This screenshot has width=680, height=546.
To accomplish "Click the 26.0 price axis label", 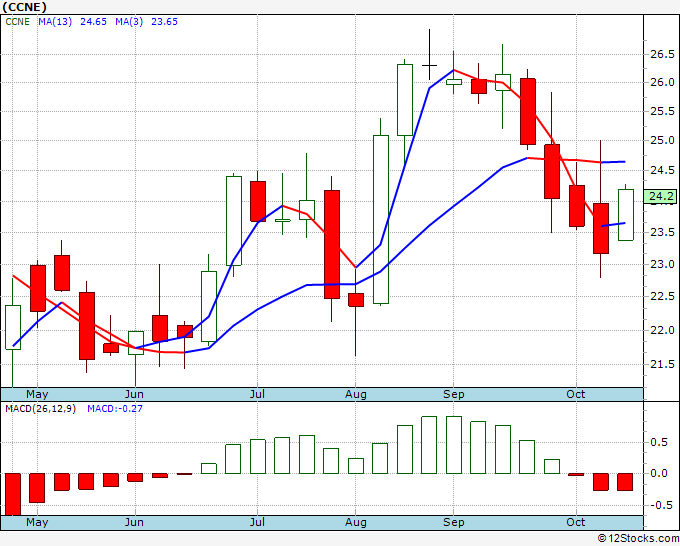I will (662, 82).
